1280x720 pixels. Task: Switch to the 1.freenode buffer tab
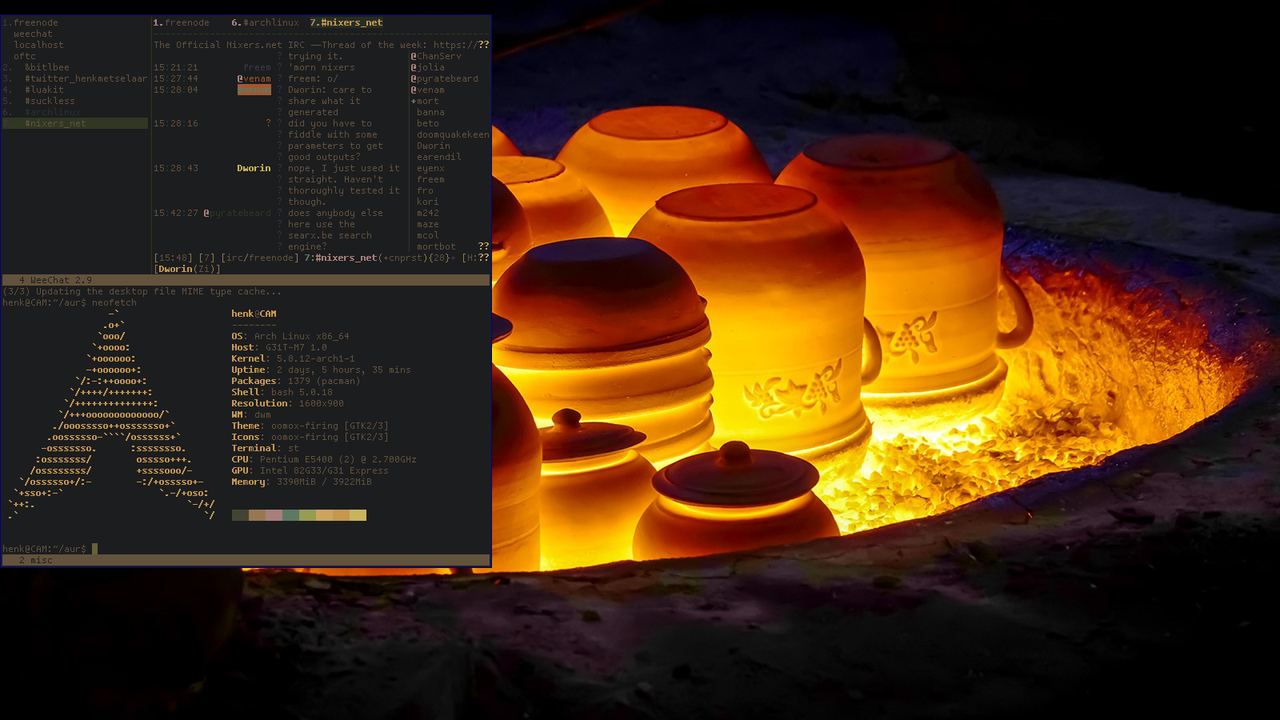click(182, 22)
